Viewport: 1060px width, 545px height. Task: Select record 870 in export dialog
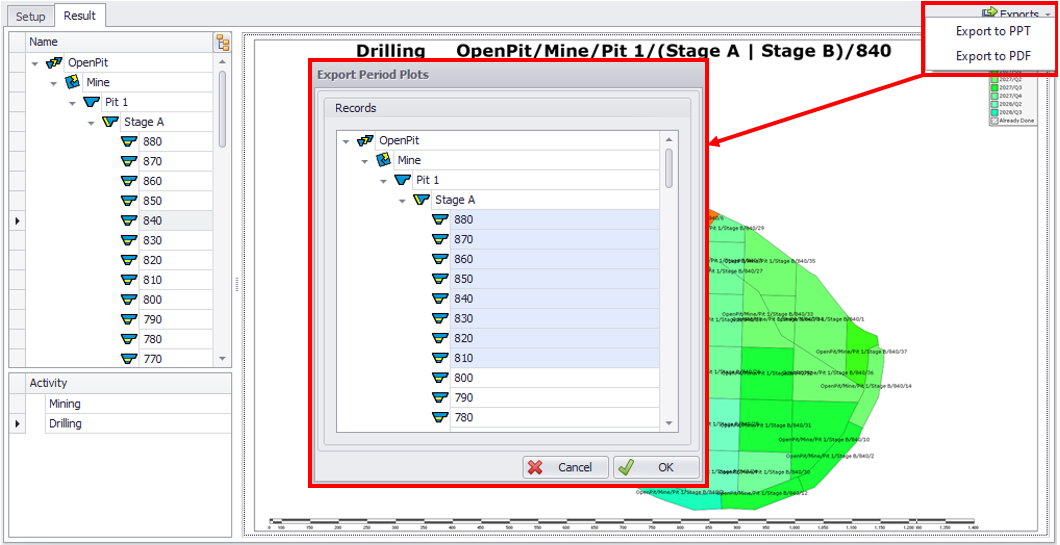(x=555, y=239)
